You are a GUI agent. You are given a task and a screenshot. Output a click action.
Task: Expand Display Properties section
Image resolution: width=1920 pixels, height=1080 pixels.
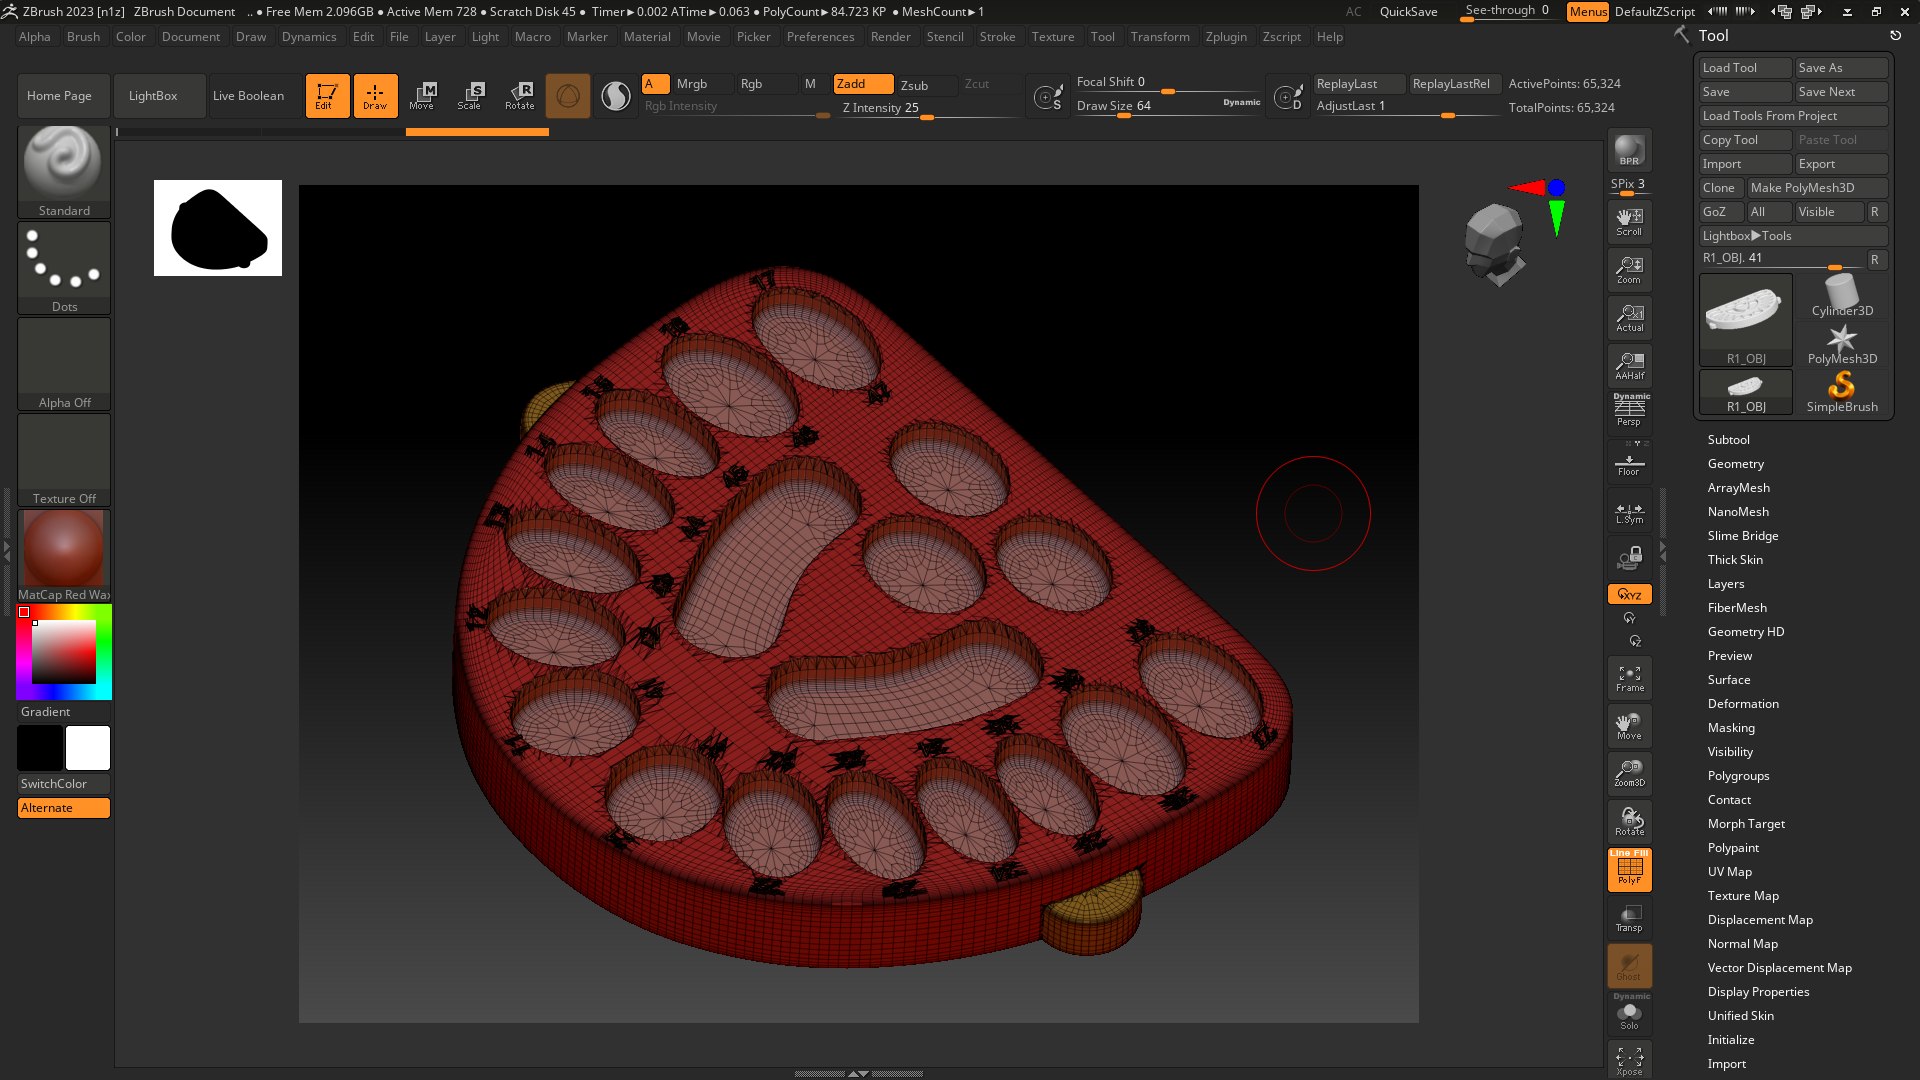point(1758,992)
